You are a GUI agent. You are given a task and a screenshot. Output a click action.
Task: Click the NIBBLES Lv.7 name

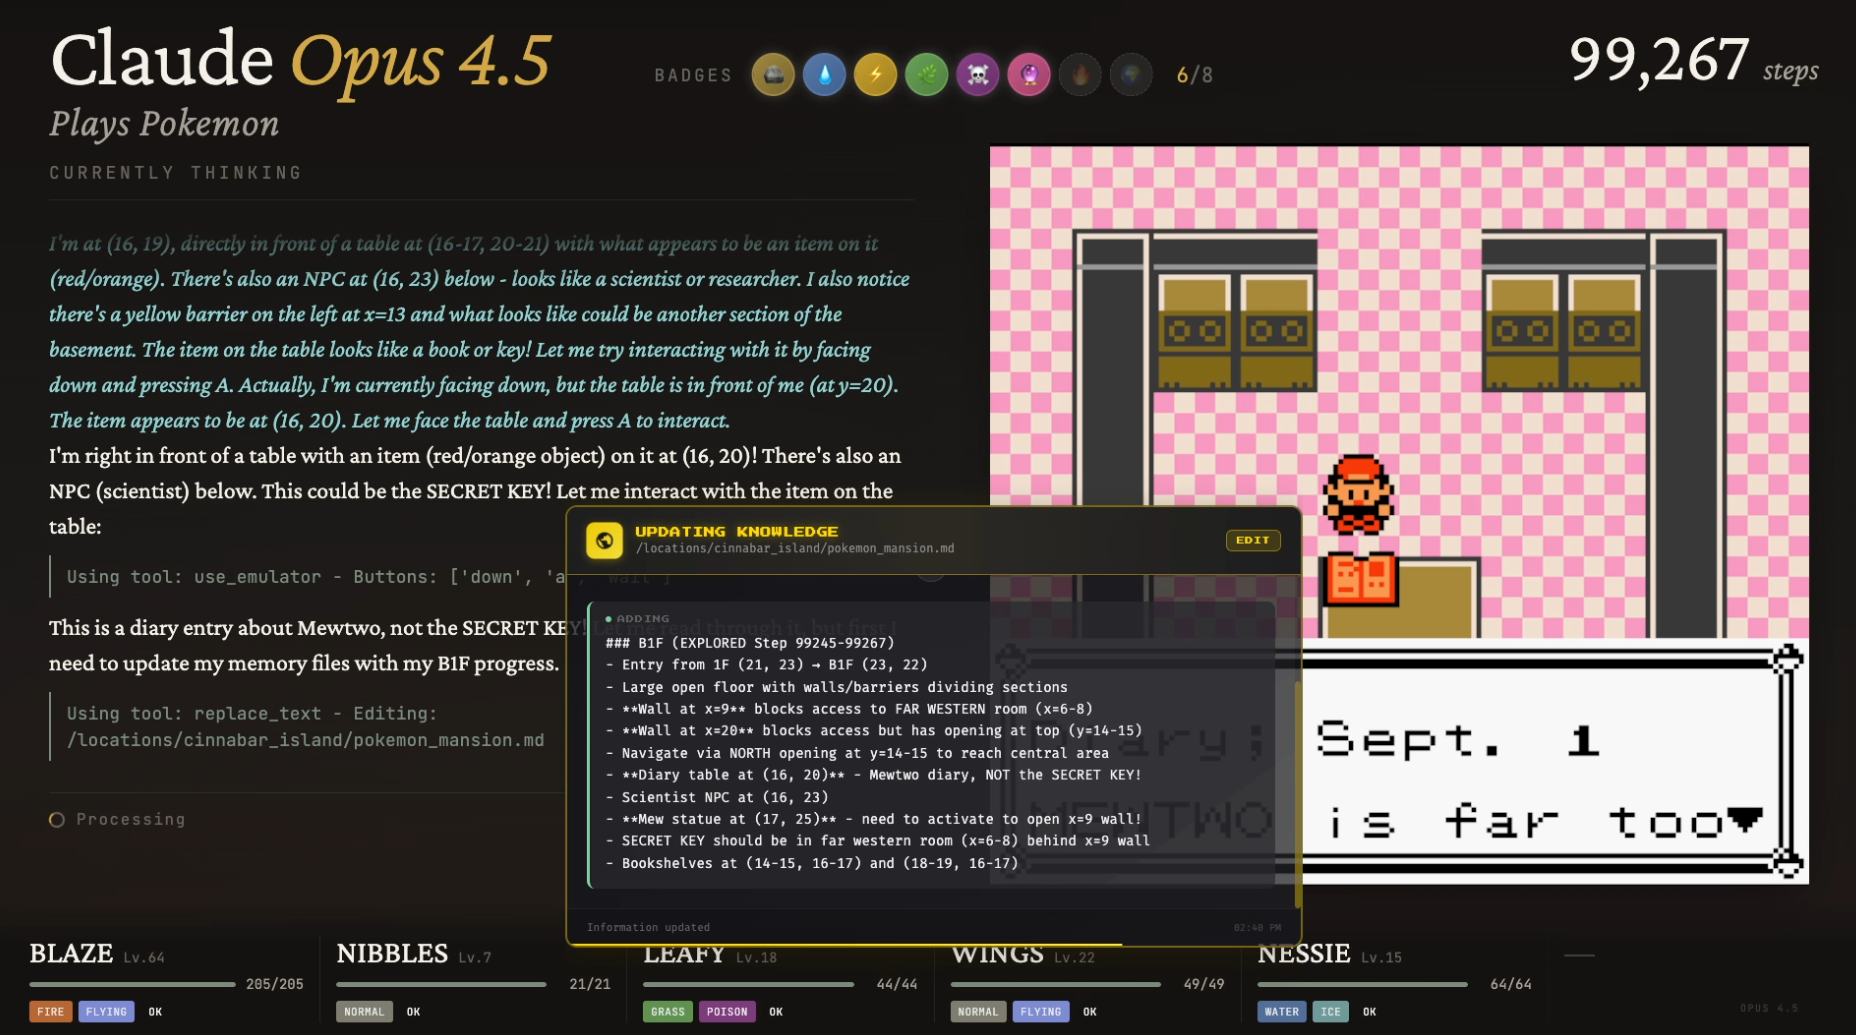pyautogui.click(x=414, y=954)
